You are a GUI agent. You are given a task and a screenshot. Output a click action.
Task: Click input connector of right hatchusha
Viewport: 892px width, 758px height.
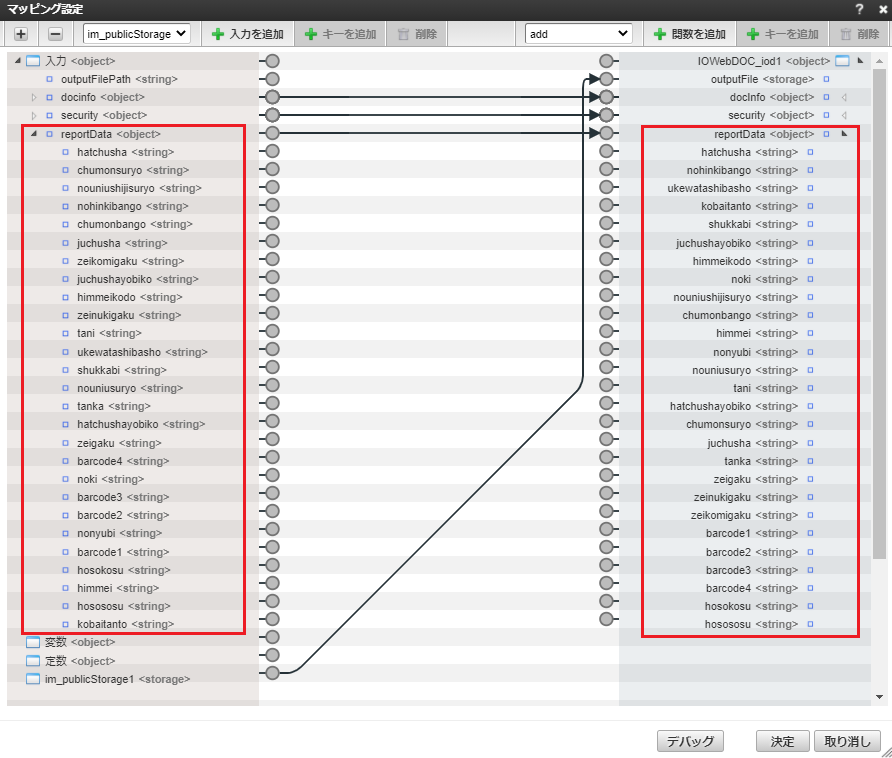[606, 151]
